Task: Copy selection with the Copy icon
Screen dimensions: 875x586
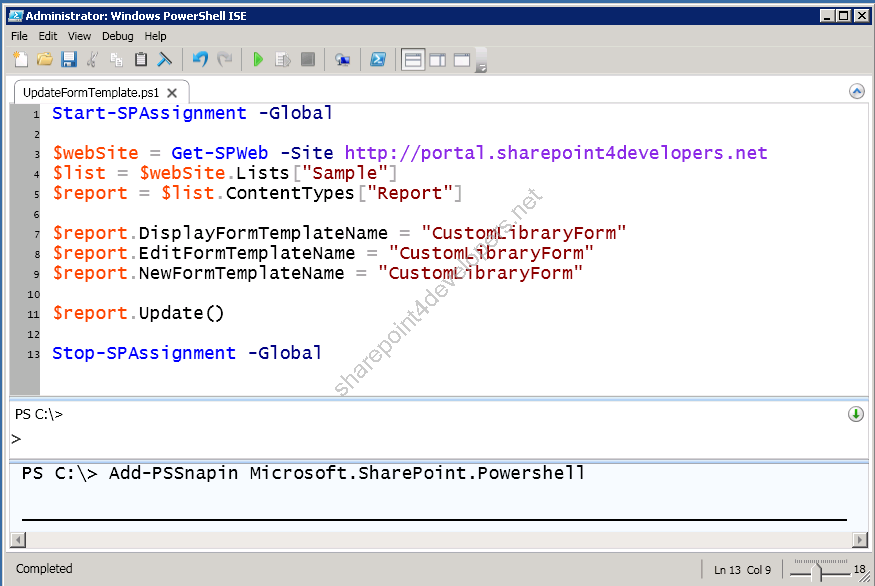Action: [117, 59]
